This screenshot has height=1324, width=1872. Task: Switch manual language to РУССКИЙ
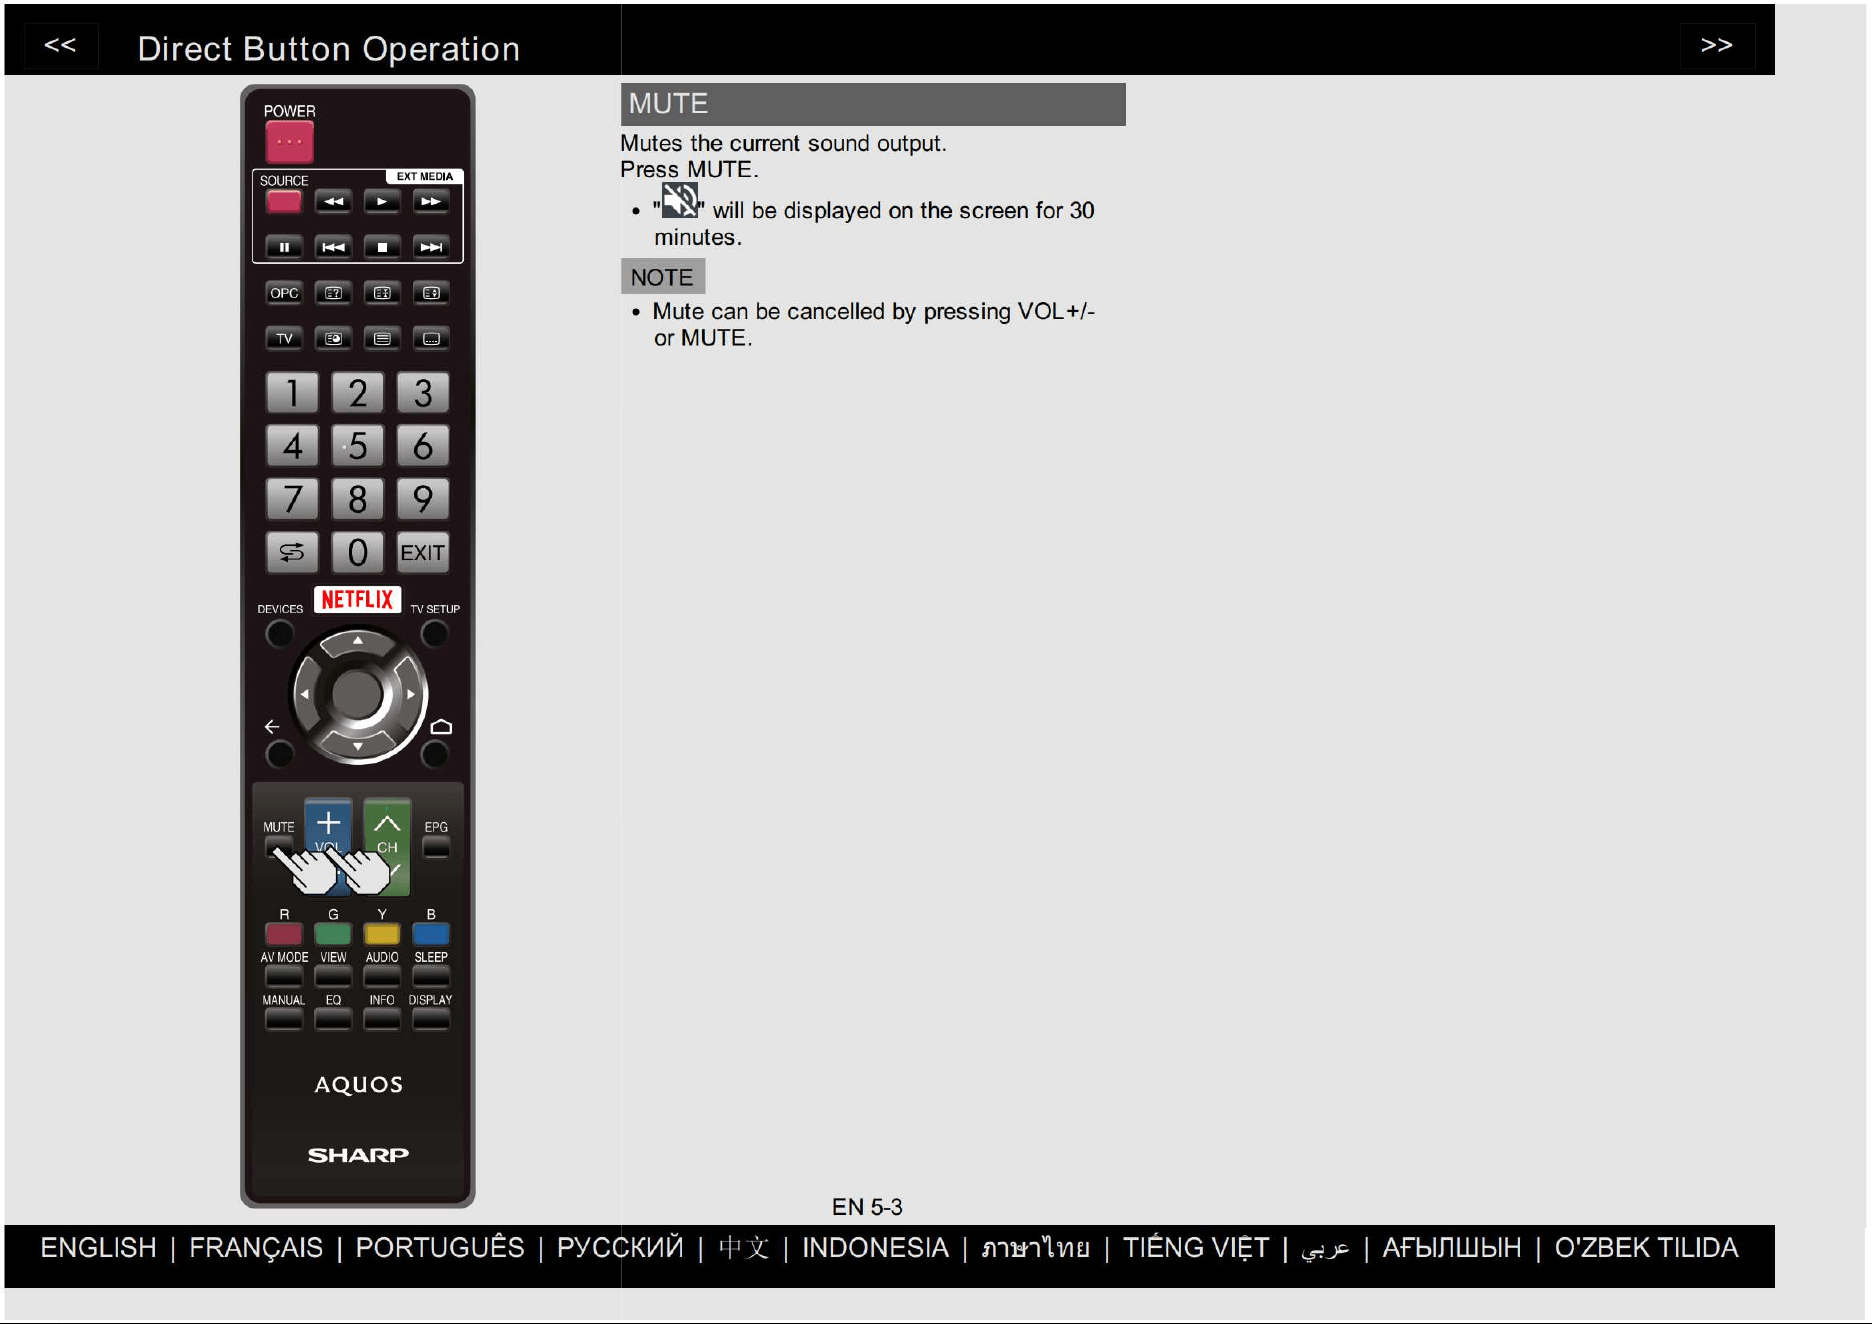(620, 1248)
